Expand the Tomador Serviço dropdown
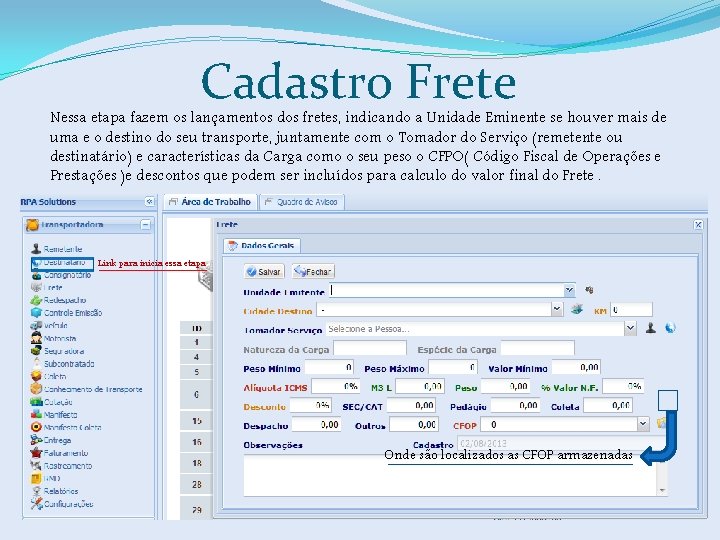This screenshot has height=540, width=720. 630,328
